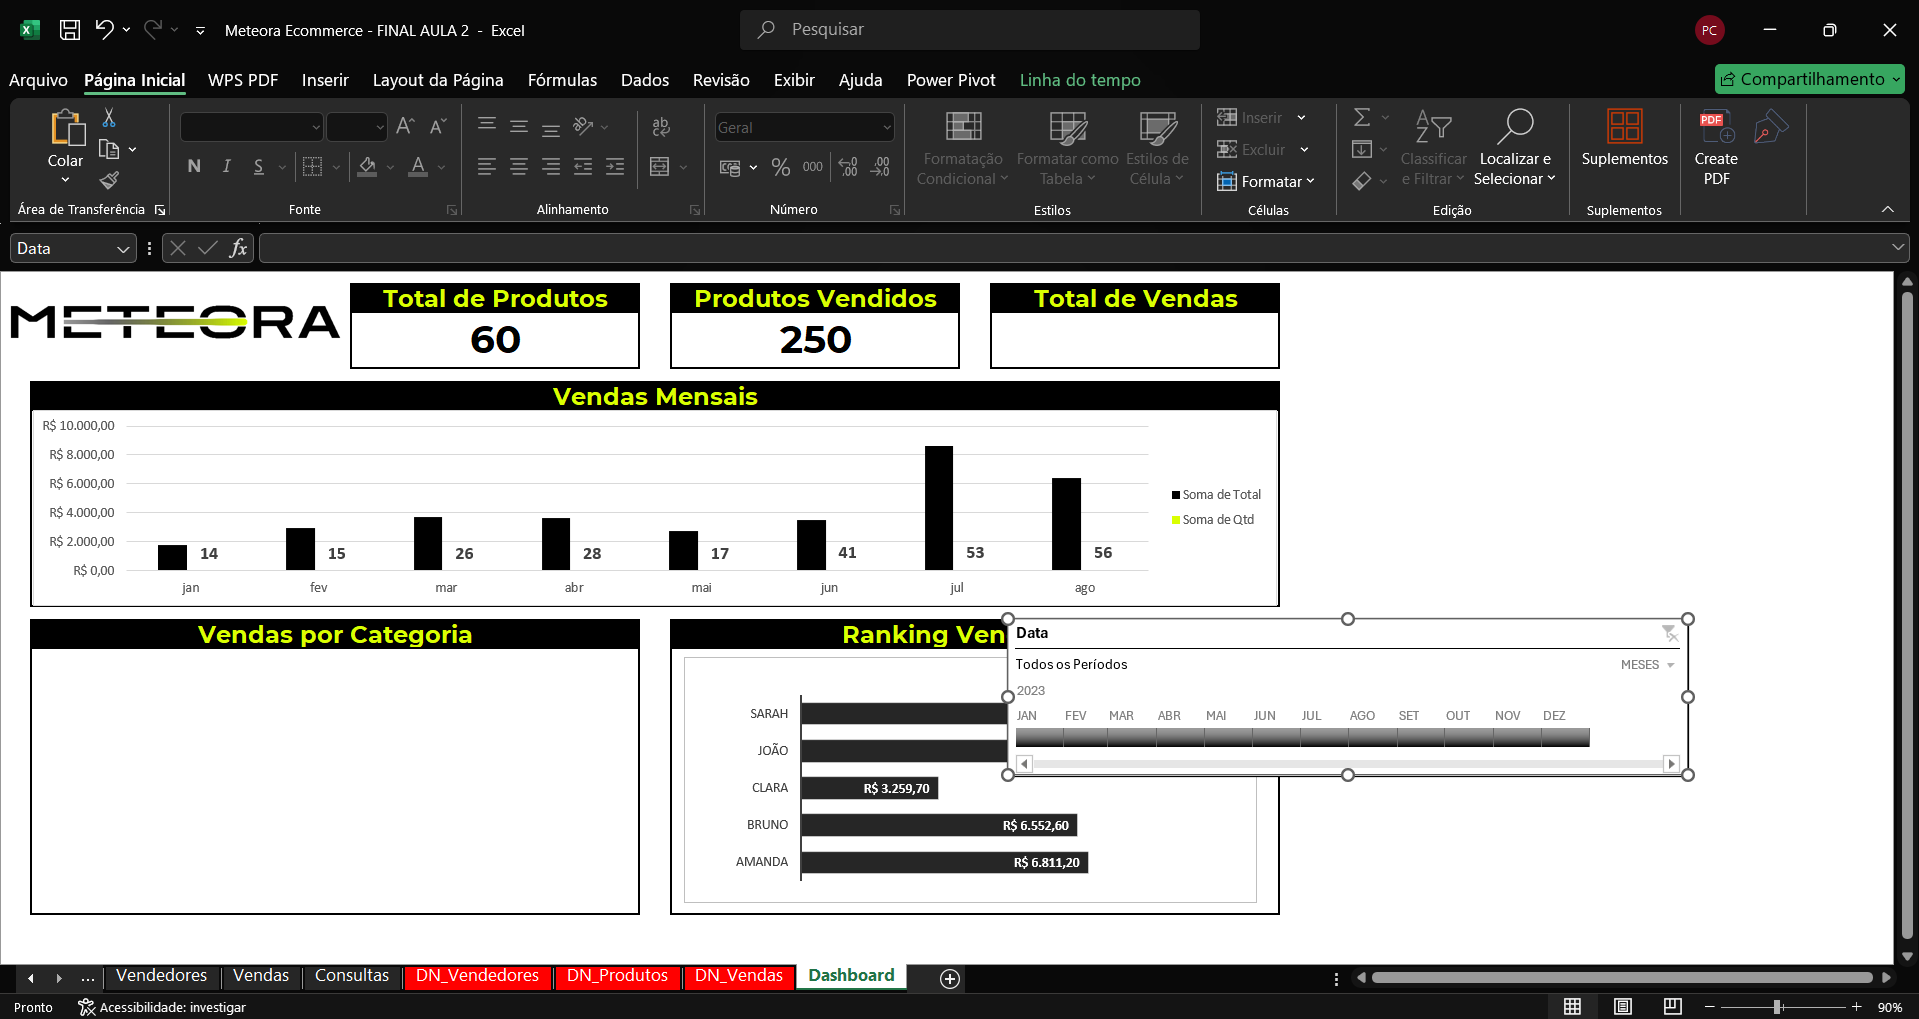Screen dimensions: 1919x1019
Task: Clear filter on the Data timeline
Action: (x=1669, y=633)
